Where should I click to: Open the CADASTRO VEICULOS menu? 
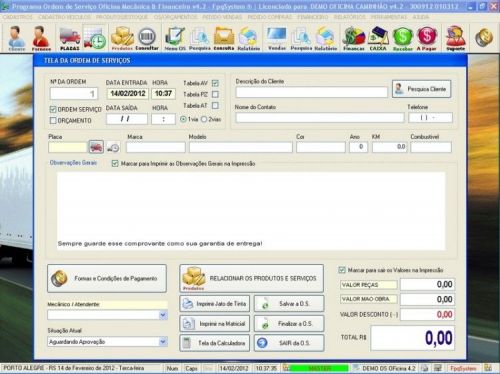pos(64,17)
